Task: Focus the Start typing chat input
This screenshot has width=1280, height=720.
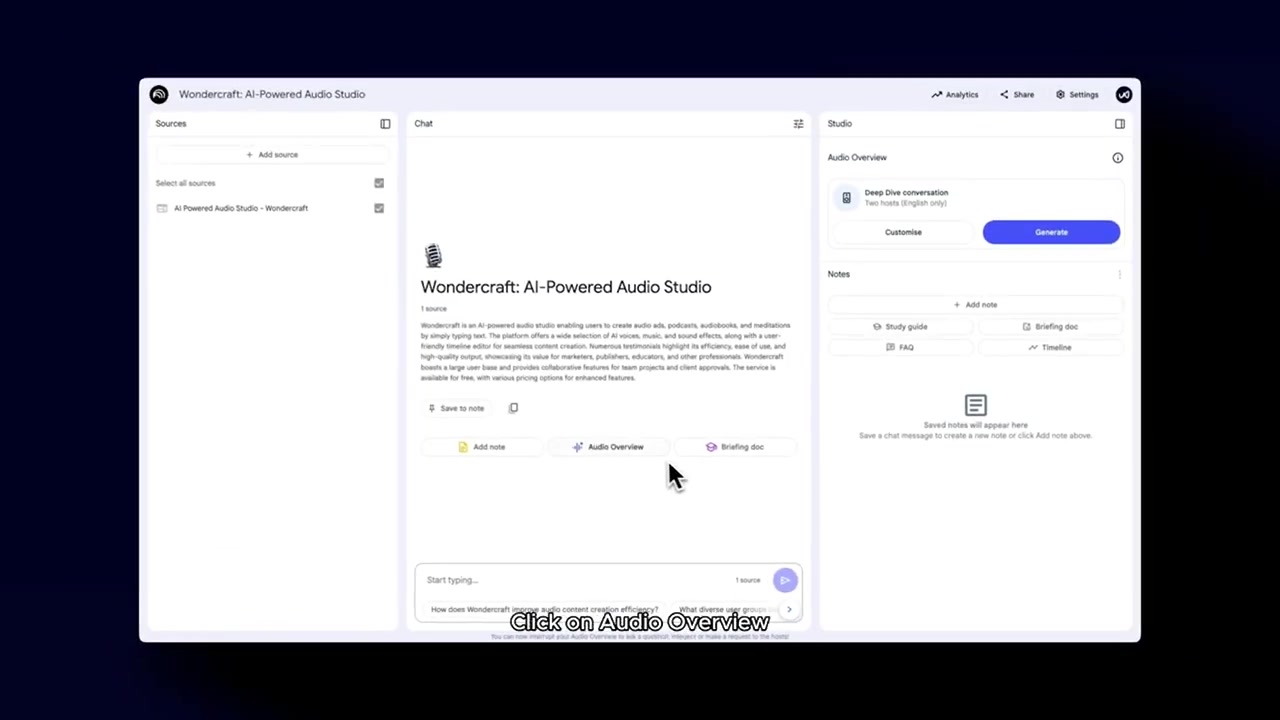Action: (575, 580)
